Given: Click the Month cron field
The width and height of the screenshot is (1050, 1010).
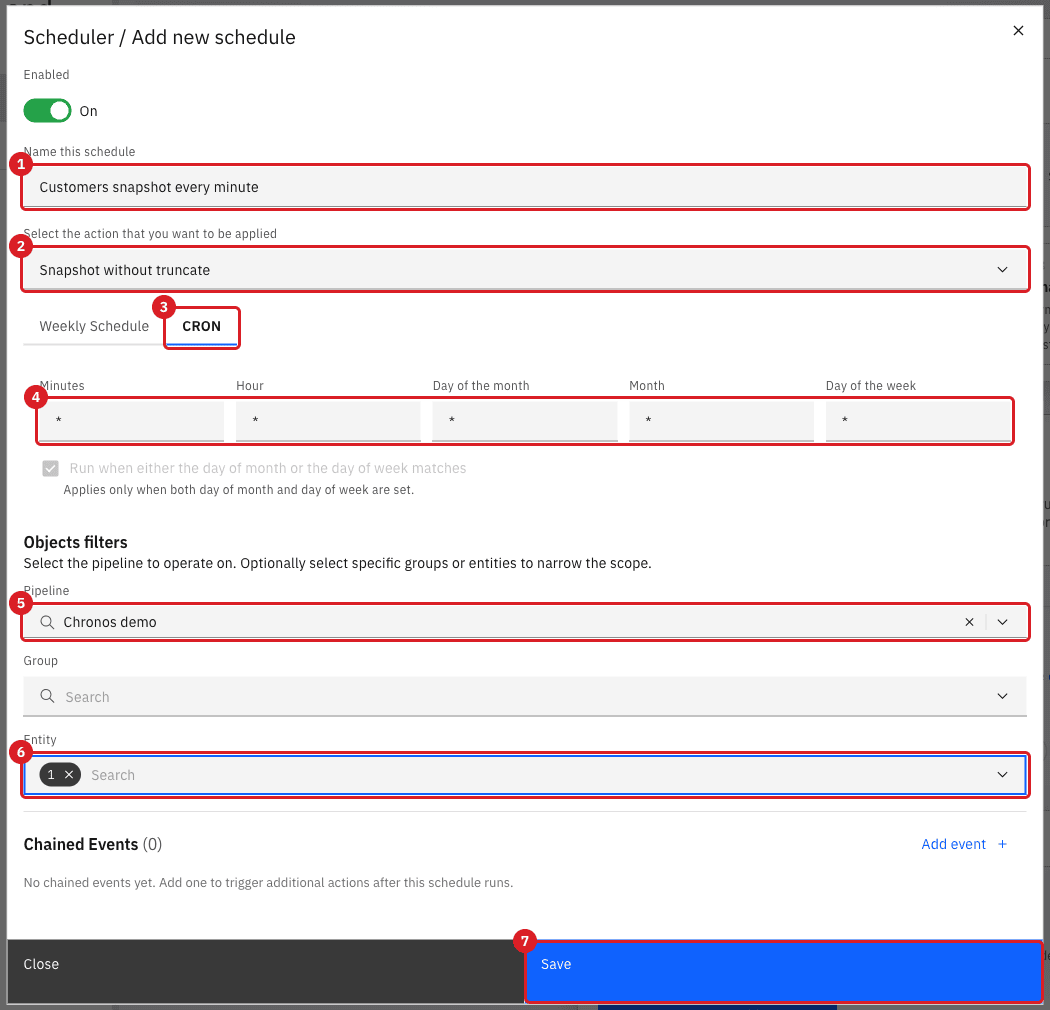Looking at the screenshot, I should [x=721, y=421].
